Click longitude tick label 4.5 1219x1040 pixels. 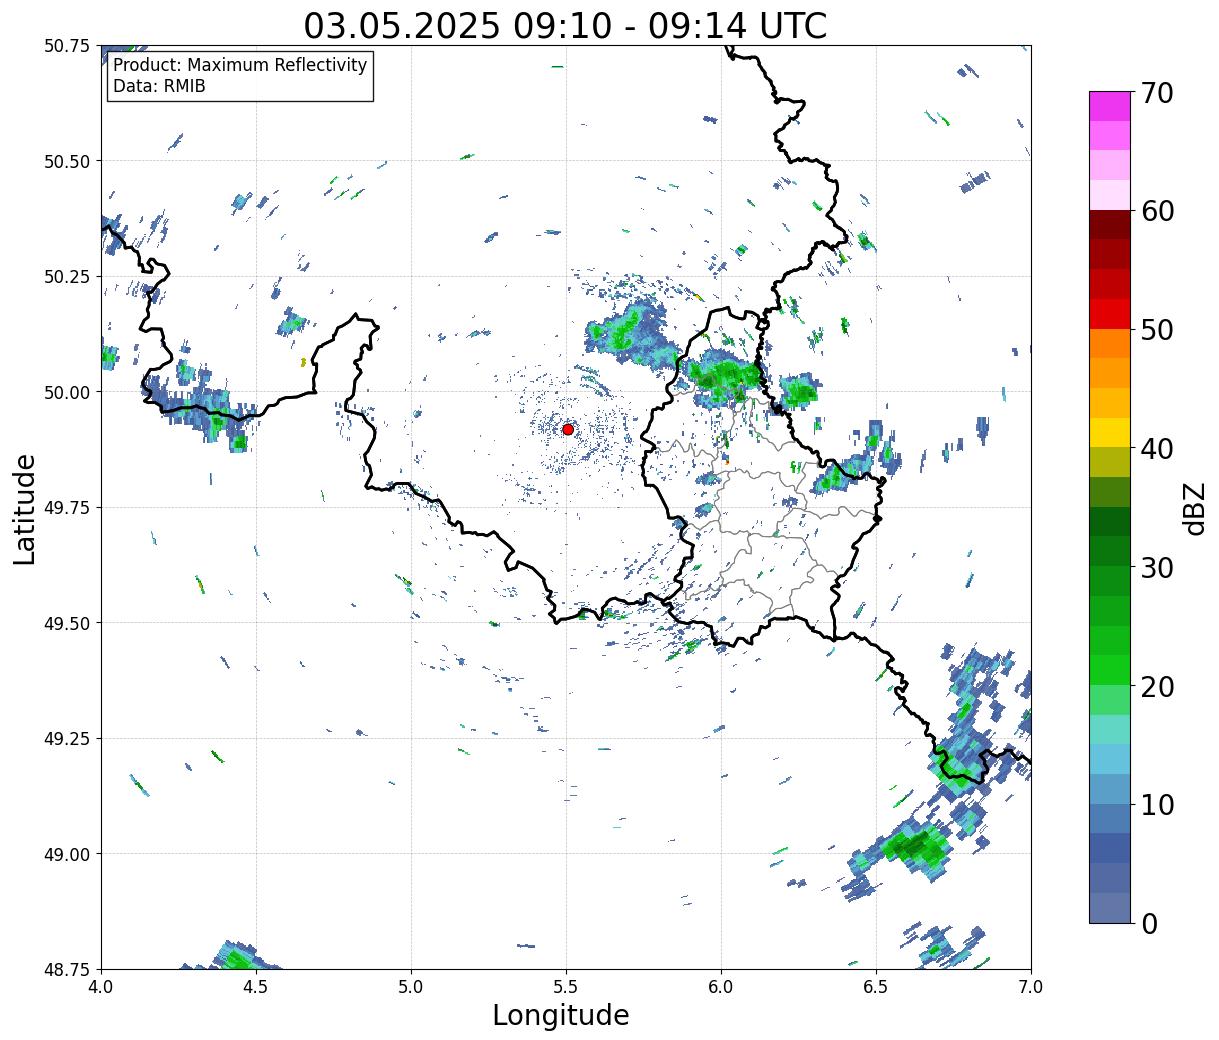click(x=256, y=987)
